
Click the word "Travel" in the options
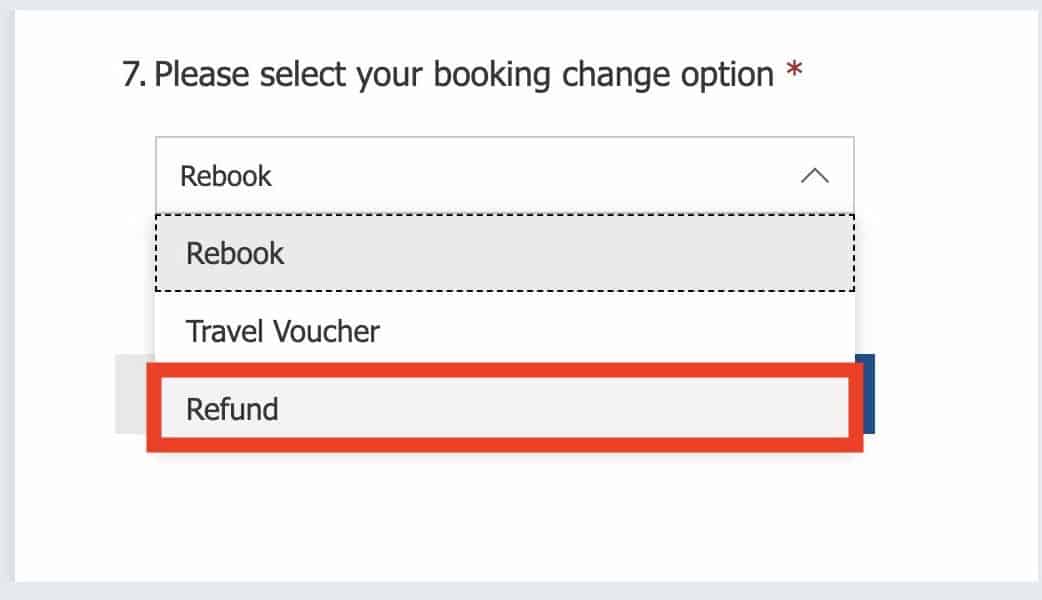221,331
